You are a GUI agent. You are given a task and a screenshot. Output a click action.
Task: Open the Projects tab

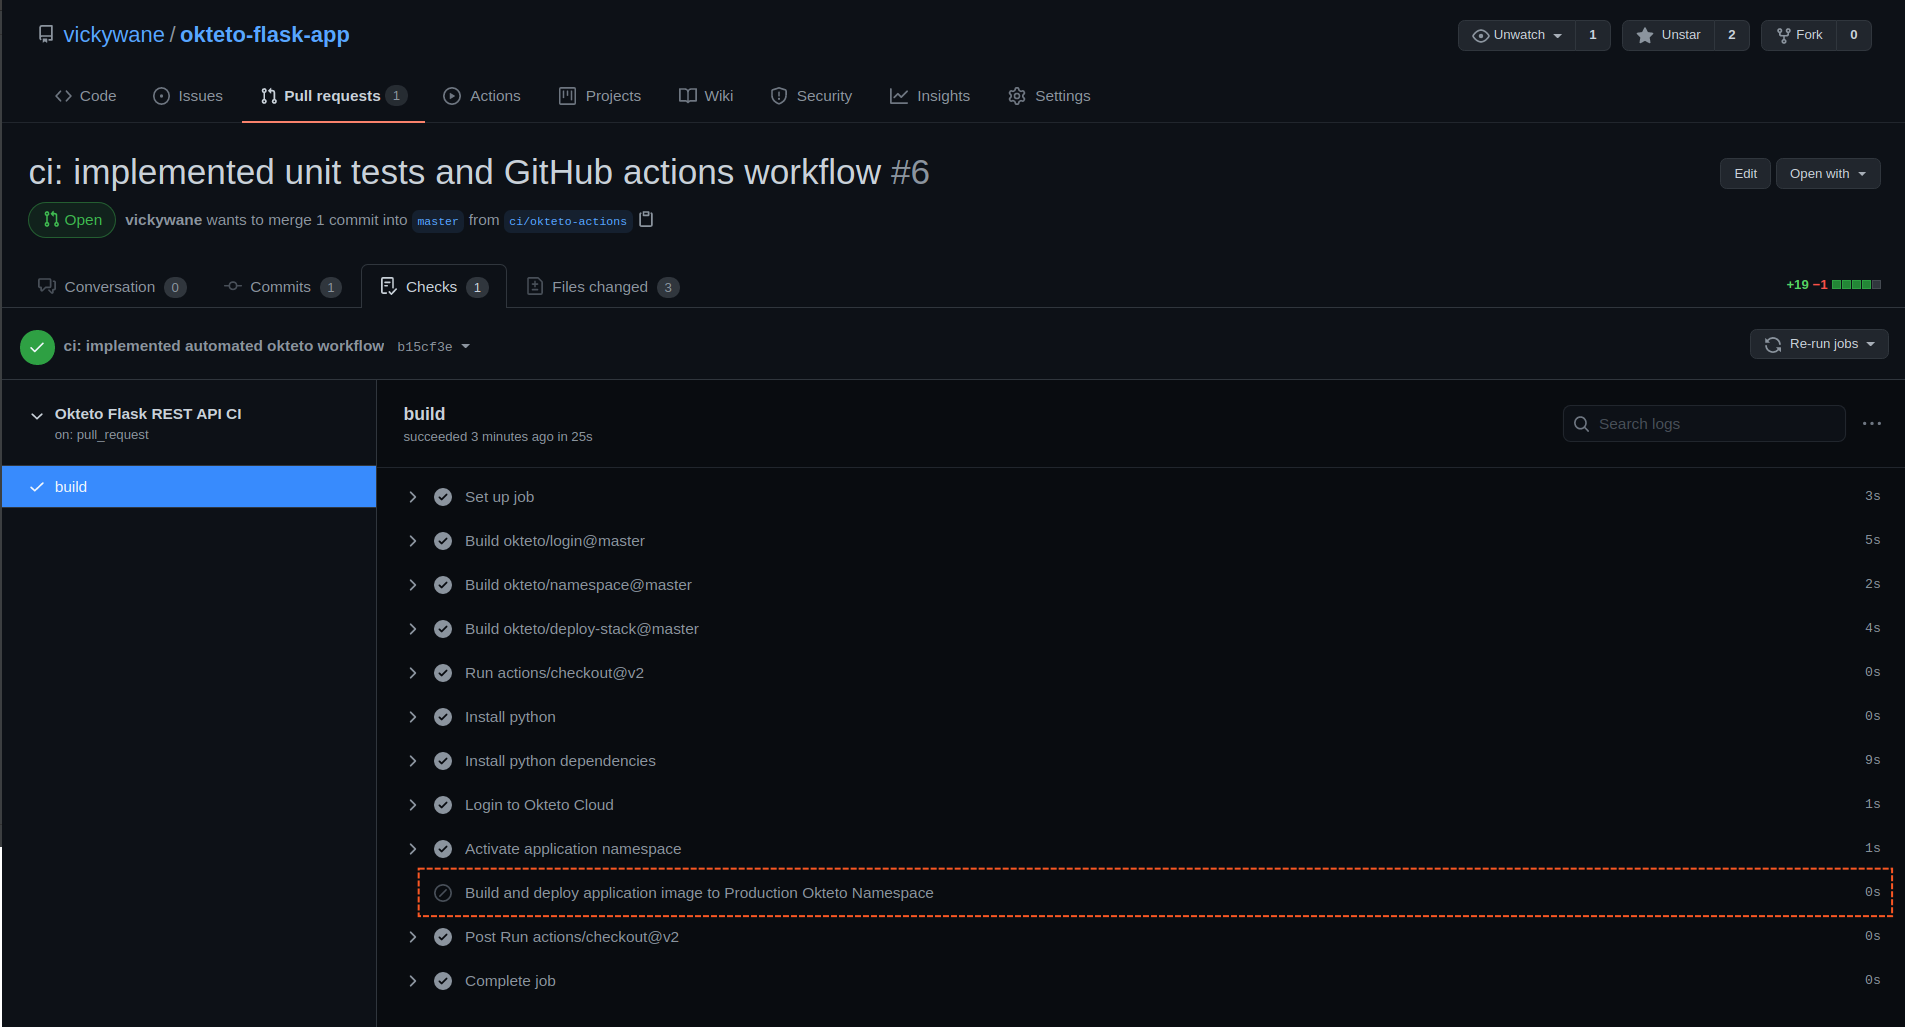click(x=600, y=96)
